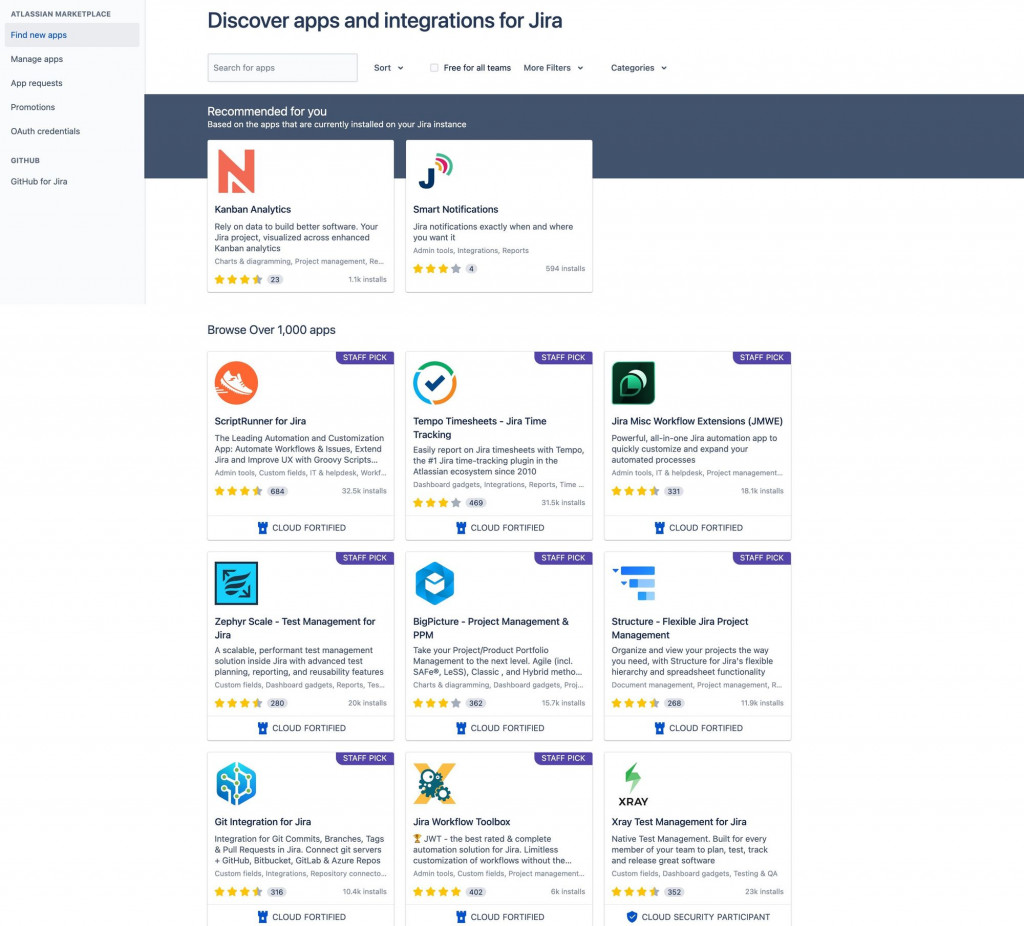The height and width of the screenshot is (926, 1024).
Task: Click Cloud Security Participant shield icon under Xray
Action: (x=632, y=917)
